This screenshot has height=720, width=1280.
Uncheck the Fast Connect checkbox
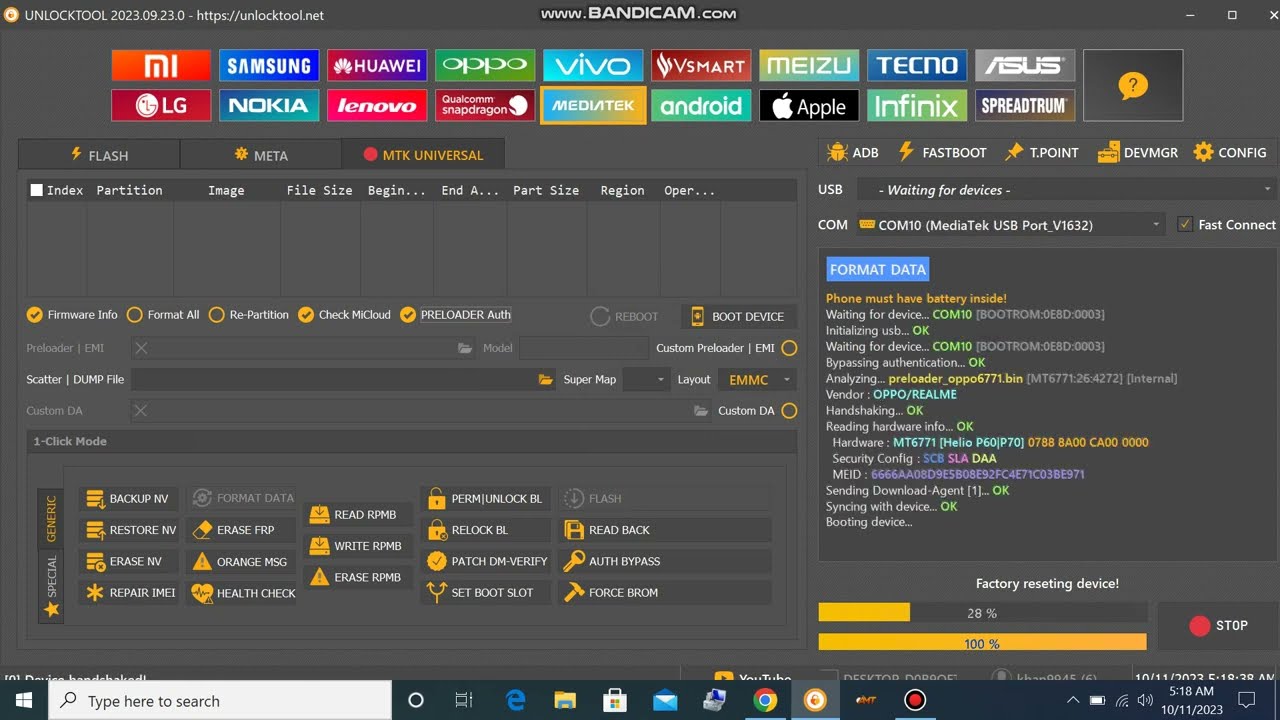tap(1185, 225)
